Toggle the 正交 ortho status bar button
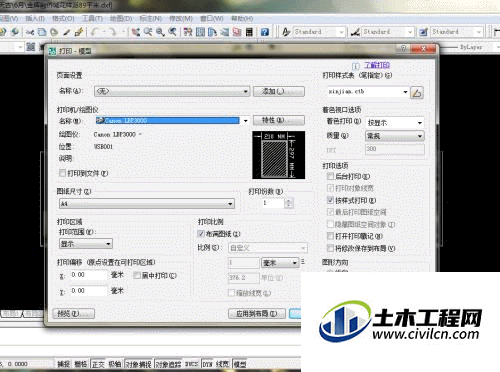This screenshot has width=500, height=372. pos(98,364)
